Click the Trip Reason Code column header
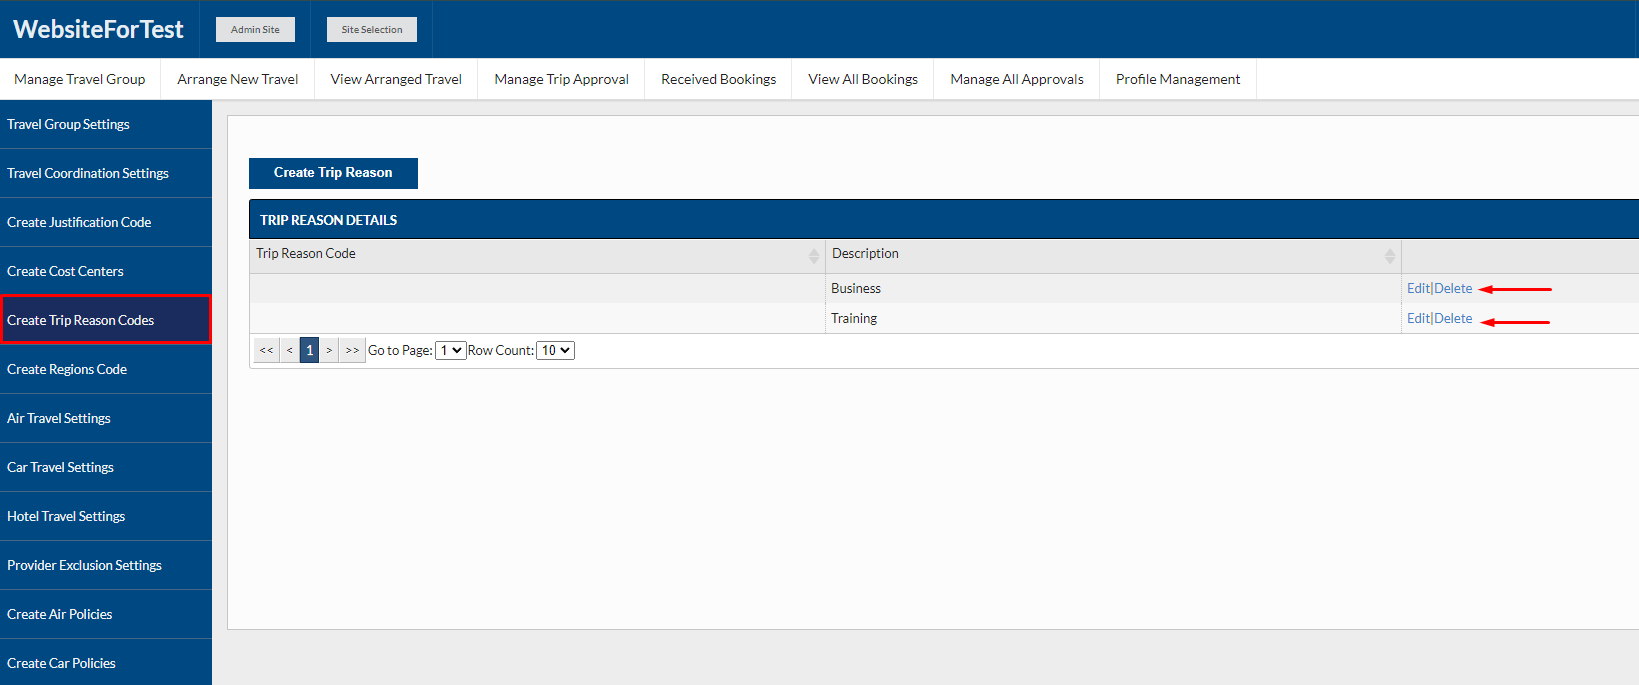 (537, 254)
